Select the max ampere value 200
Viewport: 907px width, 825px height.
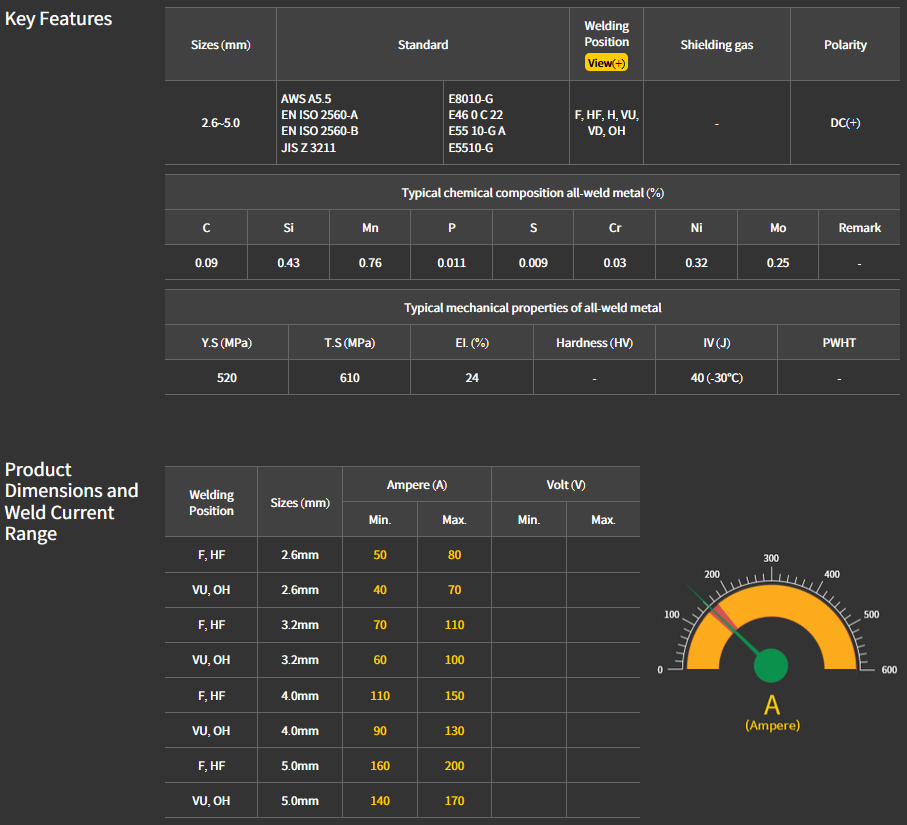click(454, 766)
